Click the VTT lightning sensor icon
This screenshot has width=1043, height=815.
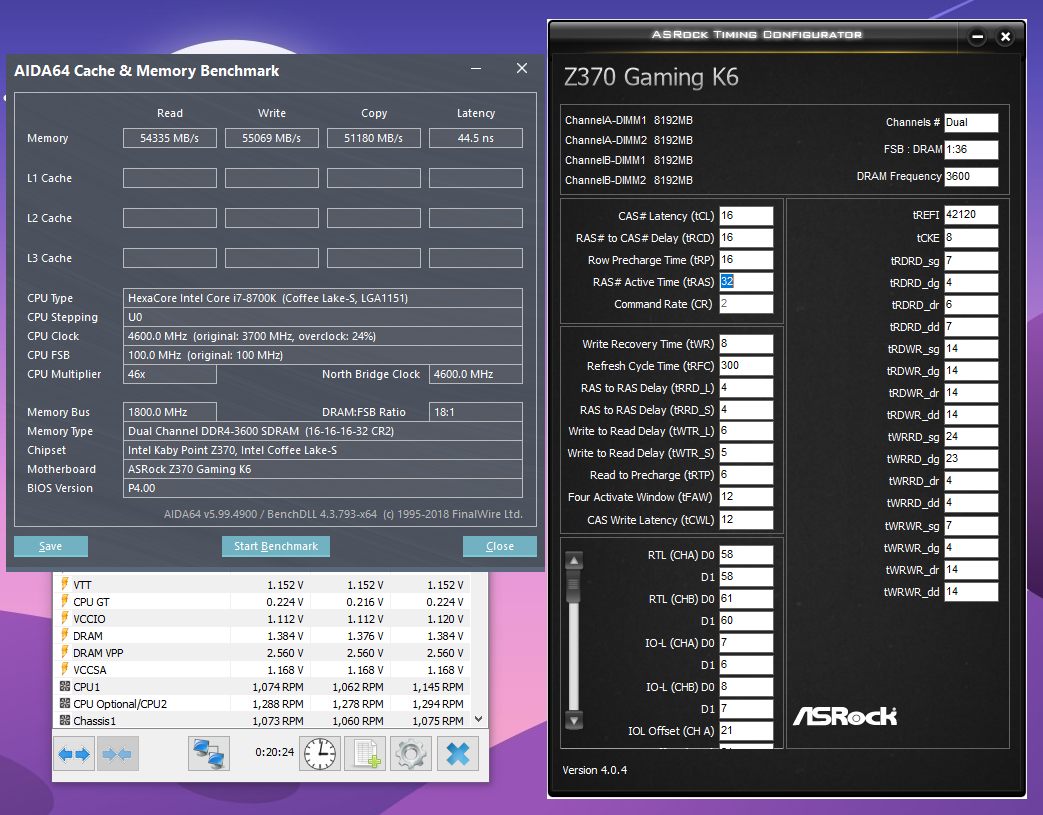[65, 584]
